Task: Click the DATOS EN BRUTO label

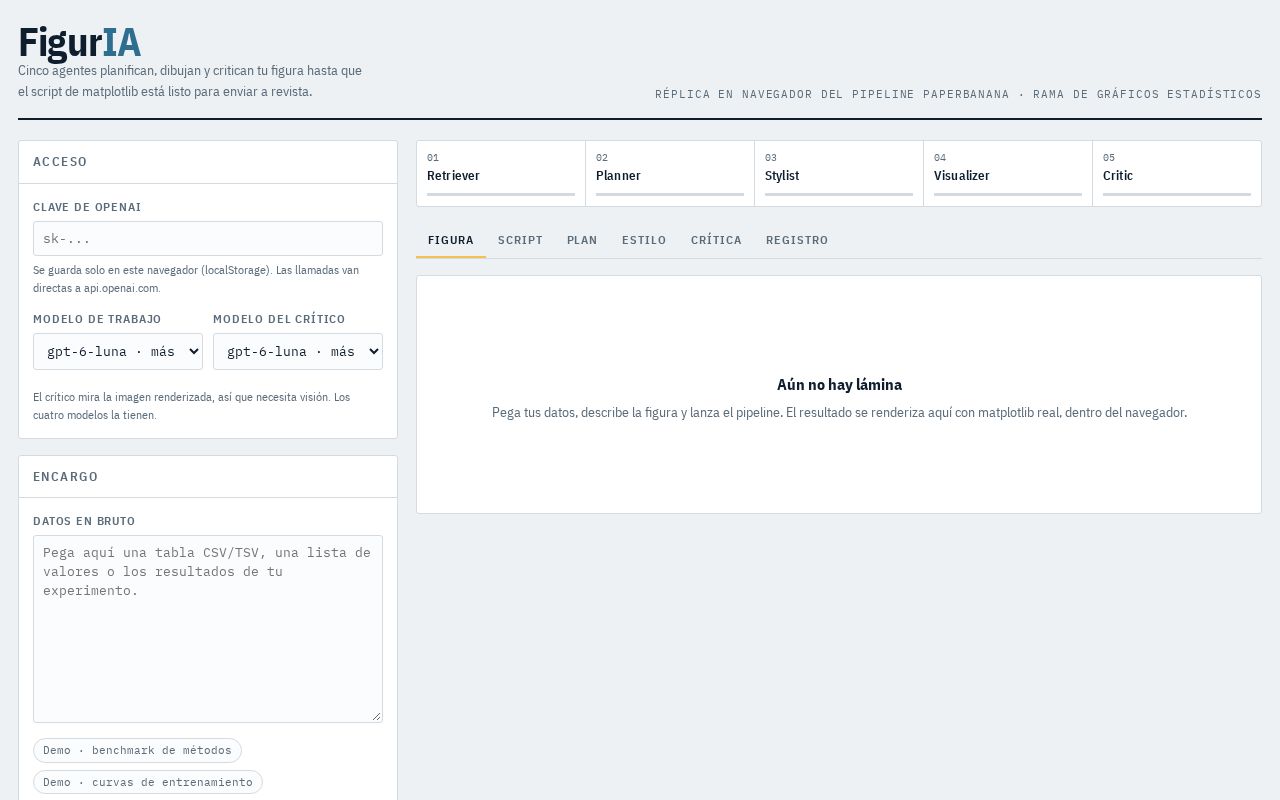Action: point(84,521)
